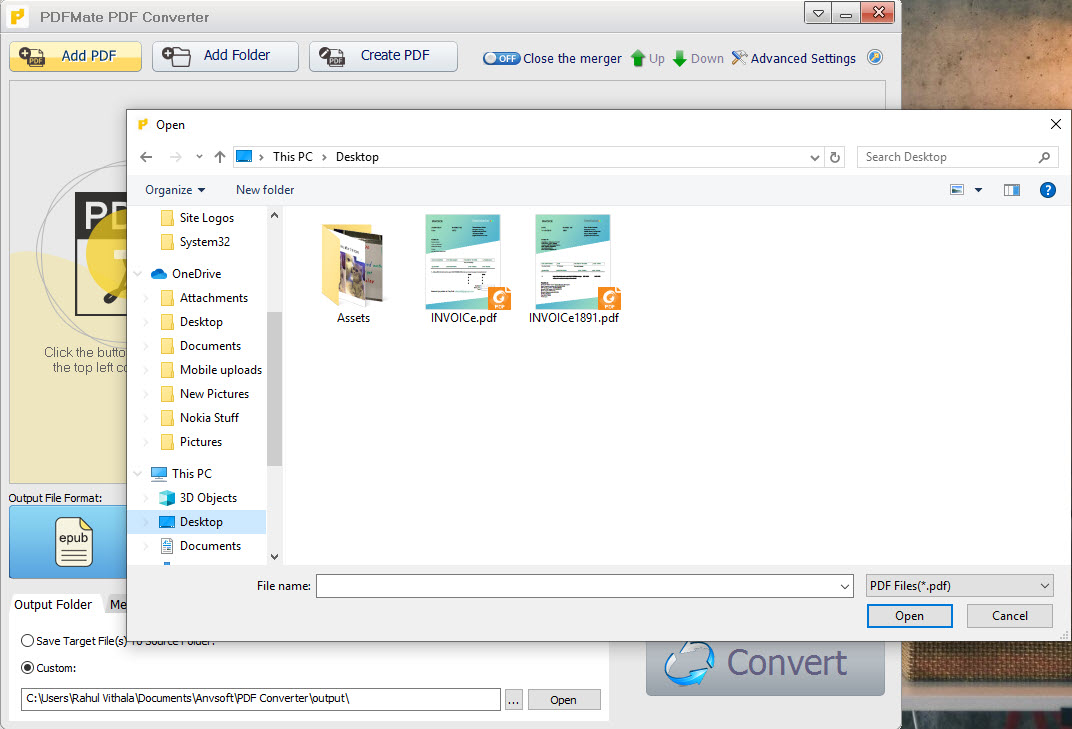
Task: Click in the custom output path field
Action: (x=261, y=699)
